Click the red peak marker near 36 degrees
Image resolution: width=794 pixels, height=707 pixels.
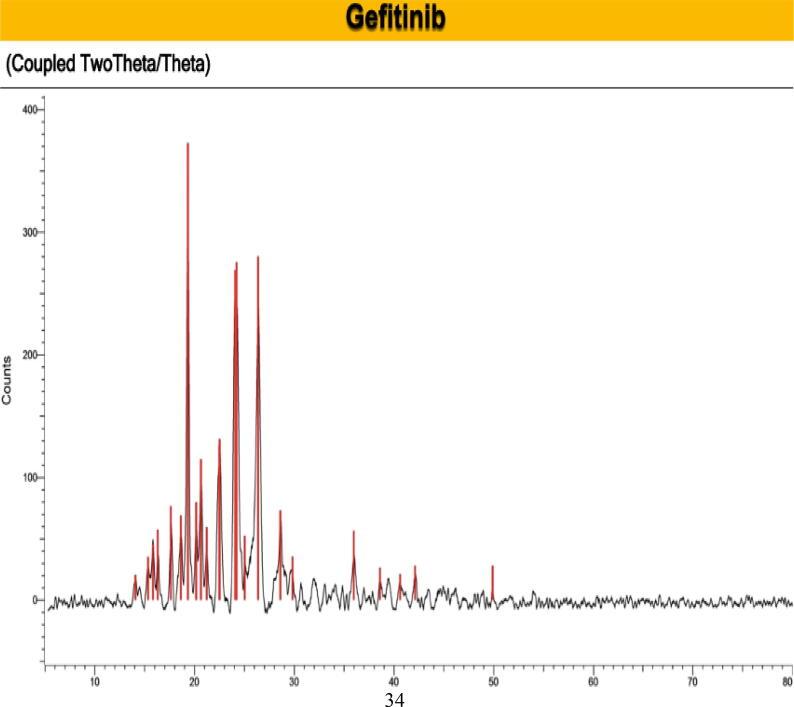point(353,565)
